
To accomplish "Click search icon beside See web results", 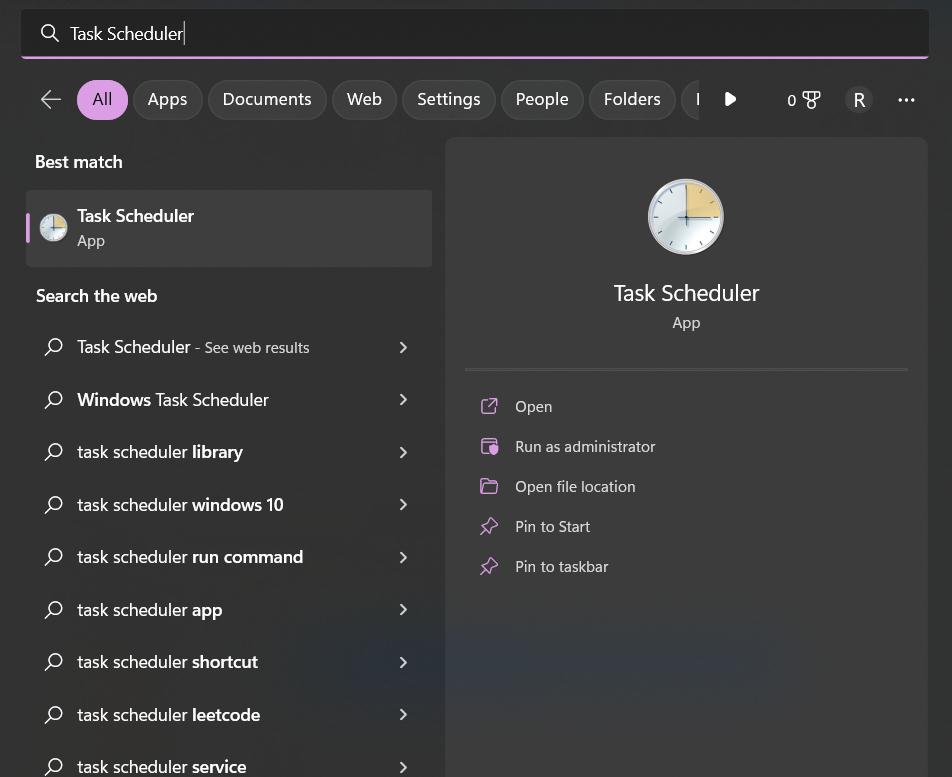I will (x=53, y=347).
